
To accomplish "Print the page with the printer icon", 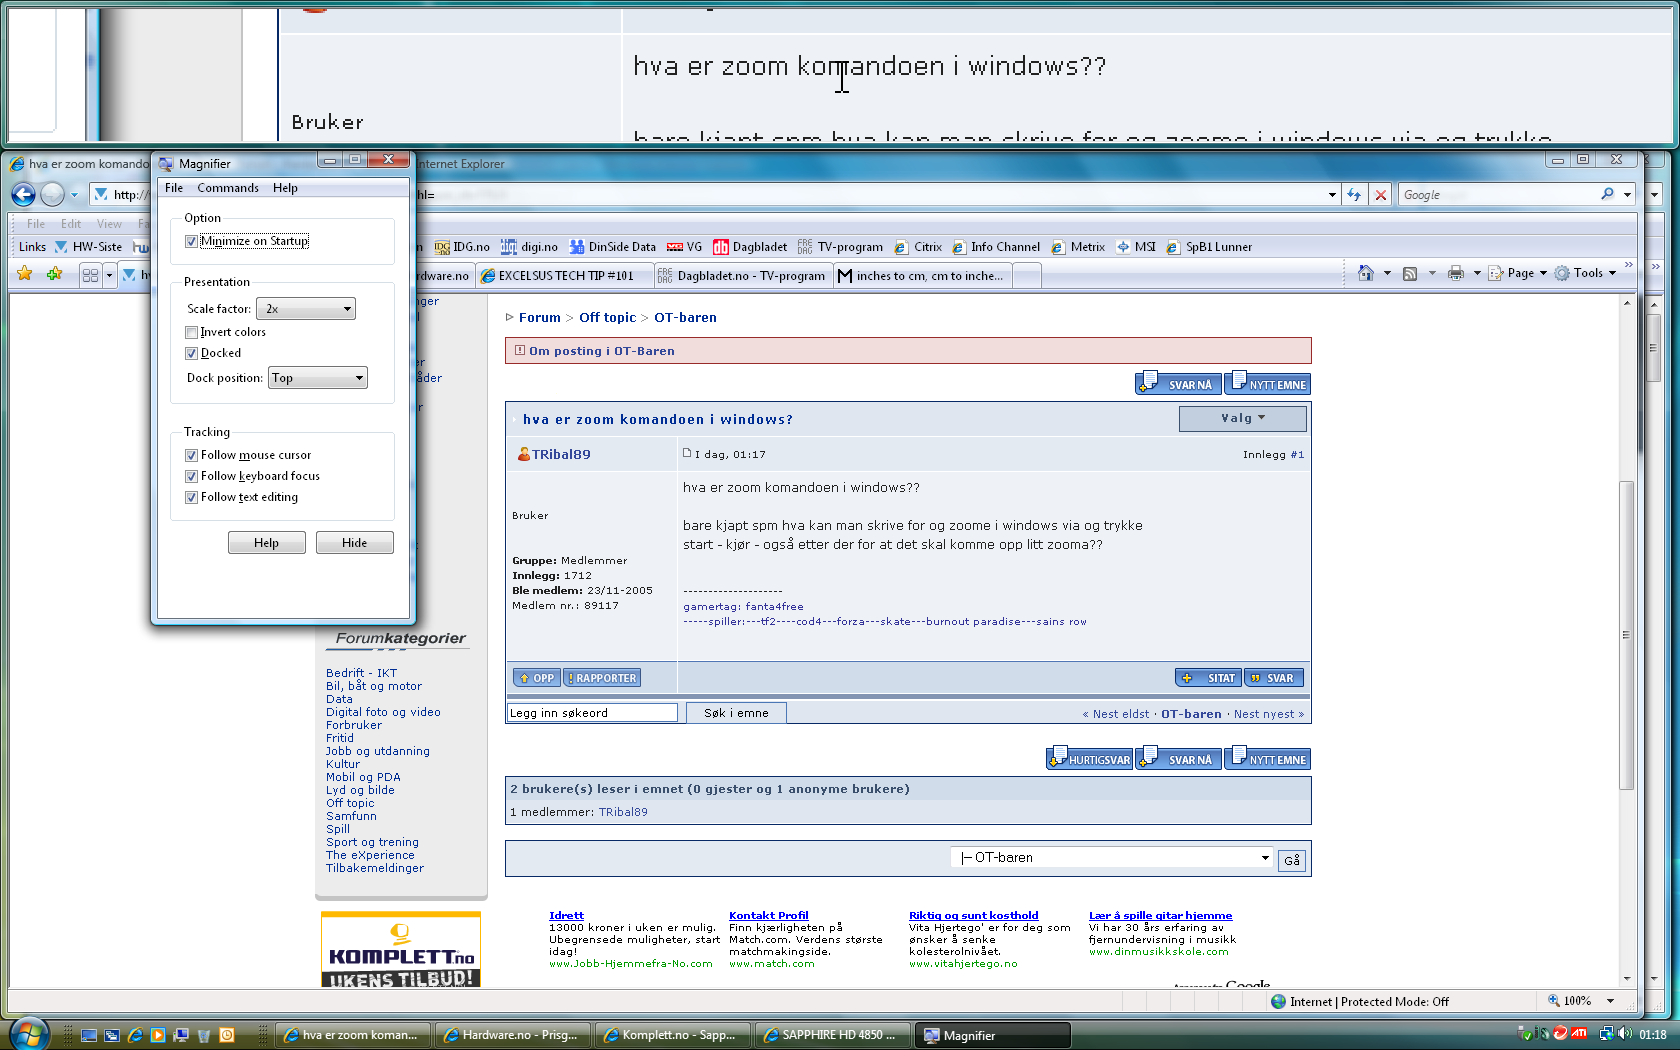I will (x=1456, y=273).
